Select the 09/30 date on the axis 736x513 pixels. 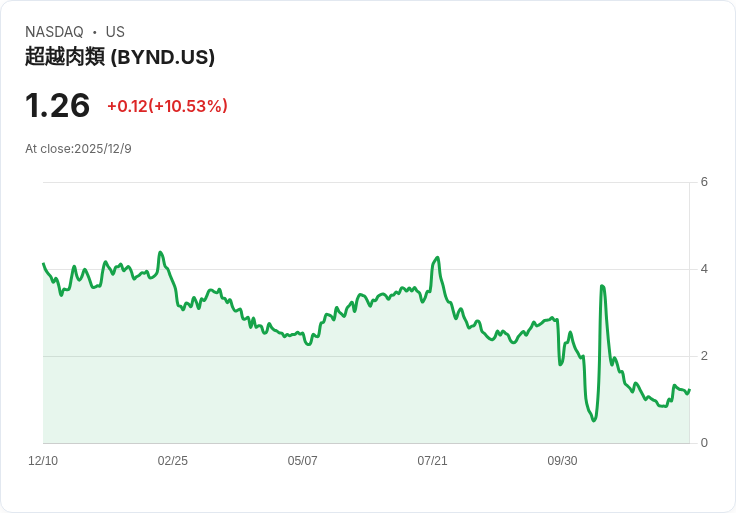[562, 461]
